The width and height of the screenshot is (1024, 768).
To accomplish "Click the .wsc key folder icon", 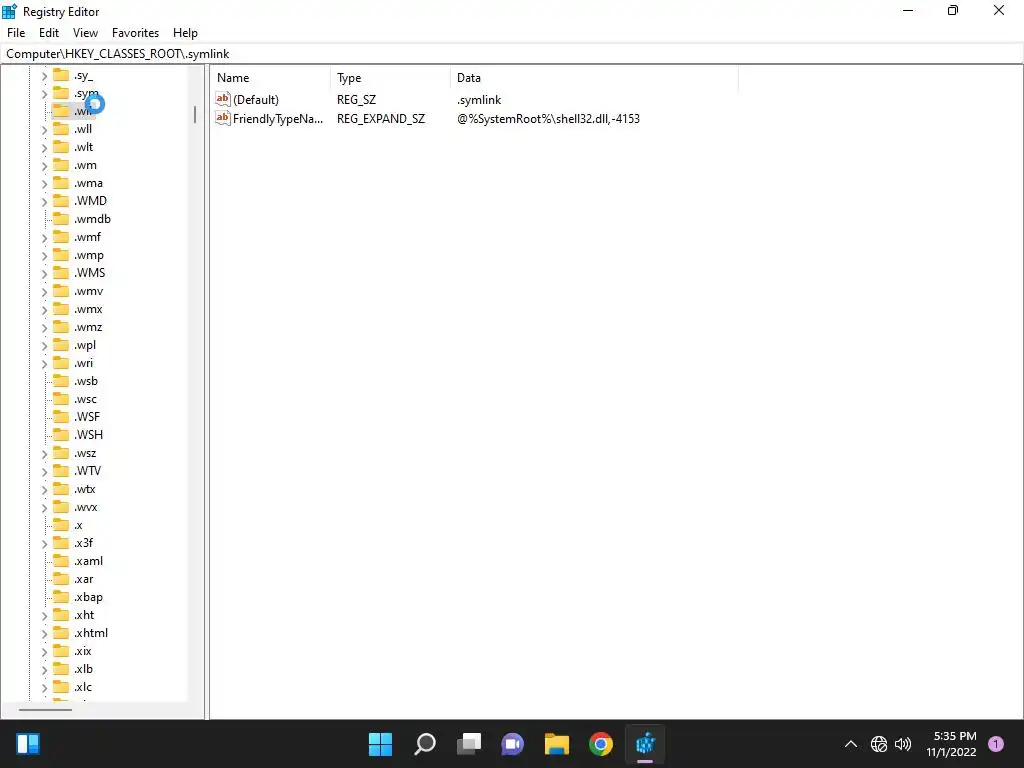I will pos(61,399).
